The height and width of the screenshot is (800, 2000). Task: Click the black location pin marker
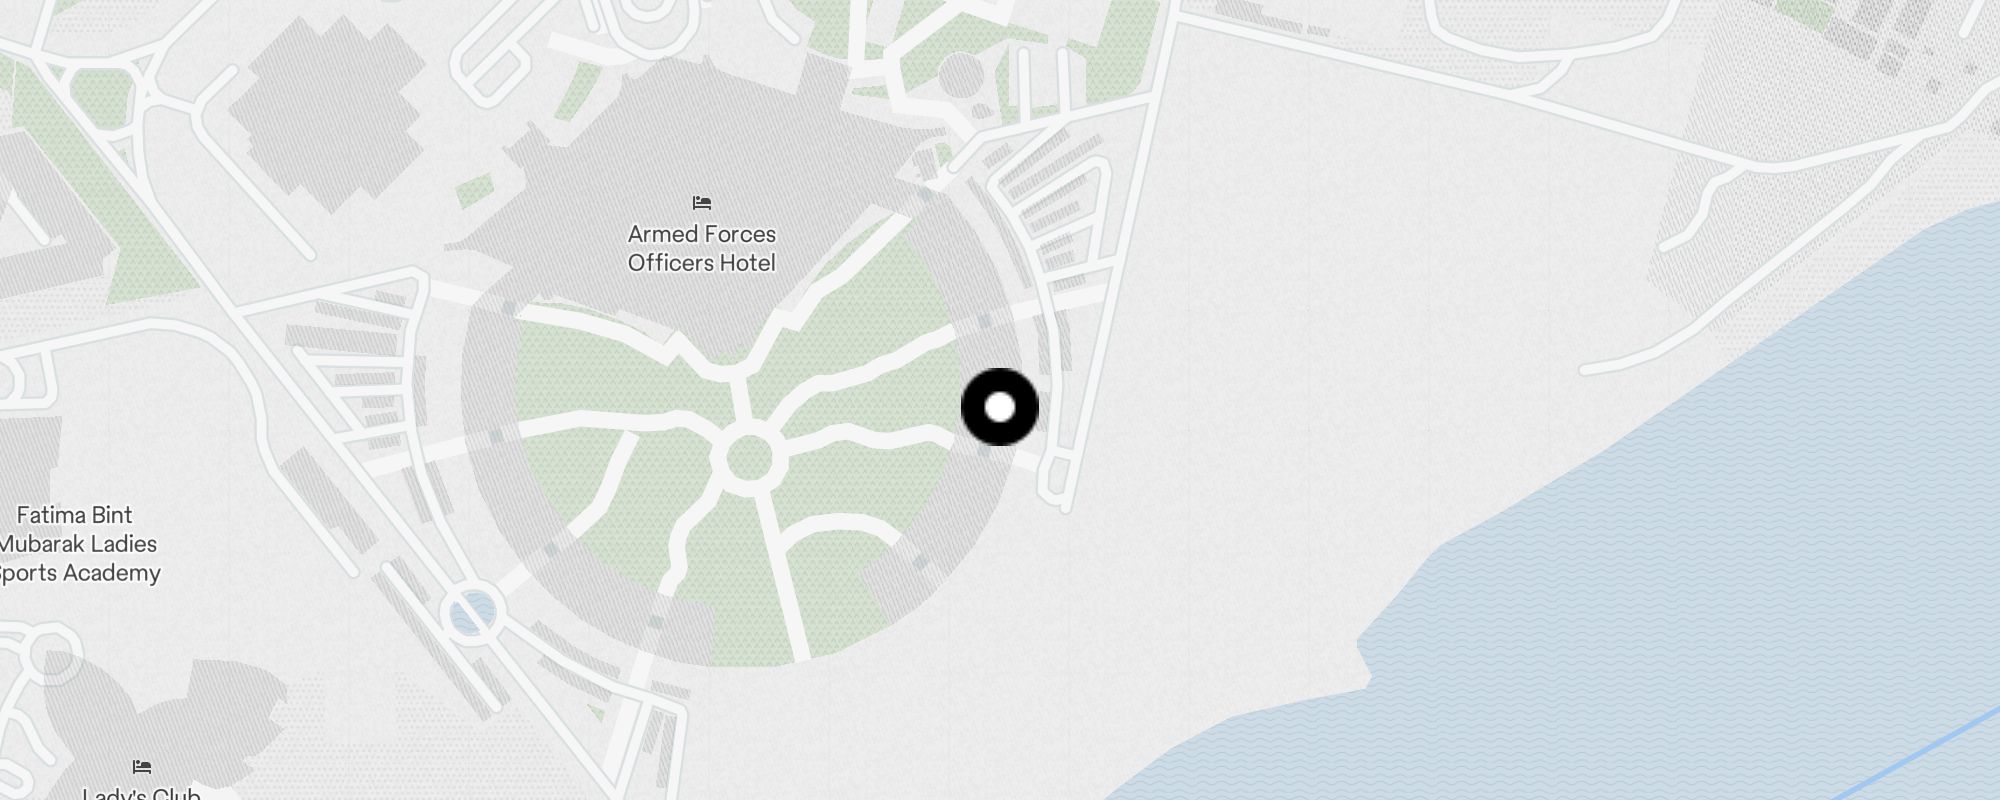click(x=999, y=407)
